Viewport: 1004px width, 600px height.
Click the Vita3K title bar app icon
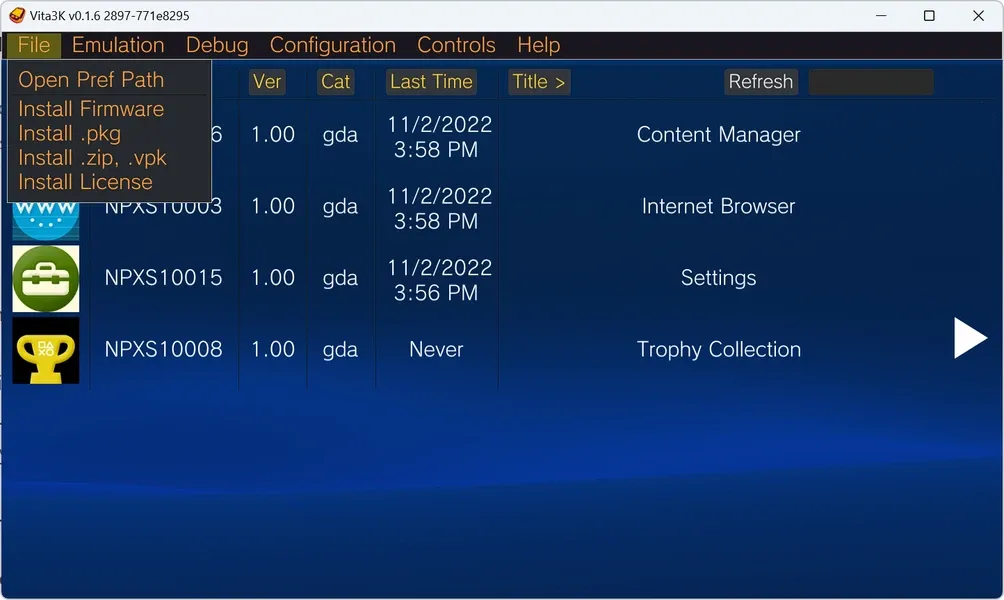tap(17, 15)
